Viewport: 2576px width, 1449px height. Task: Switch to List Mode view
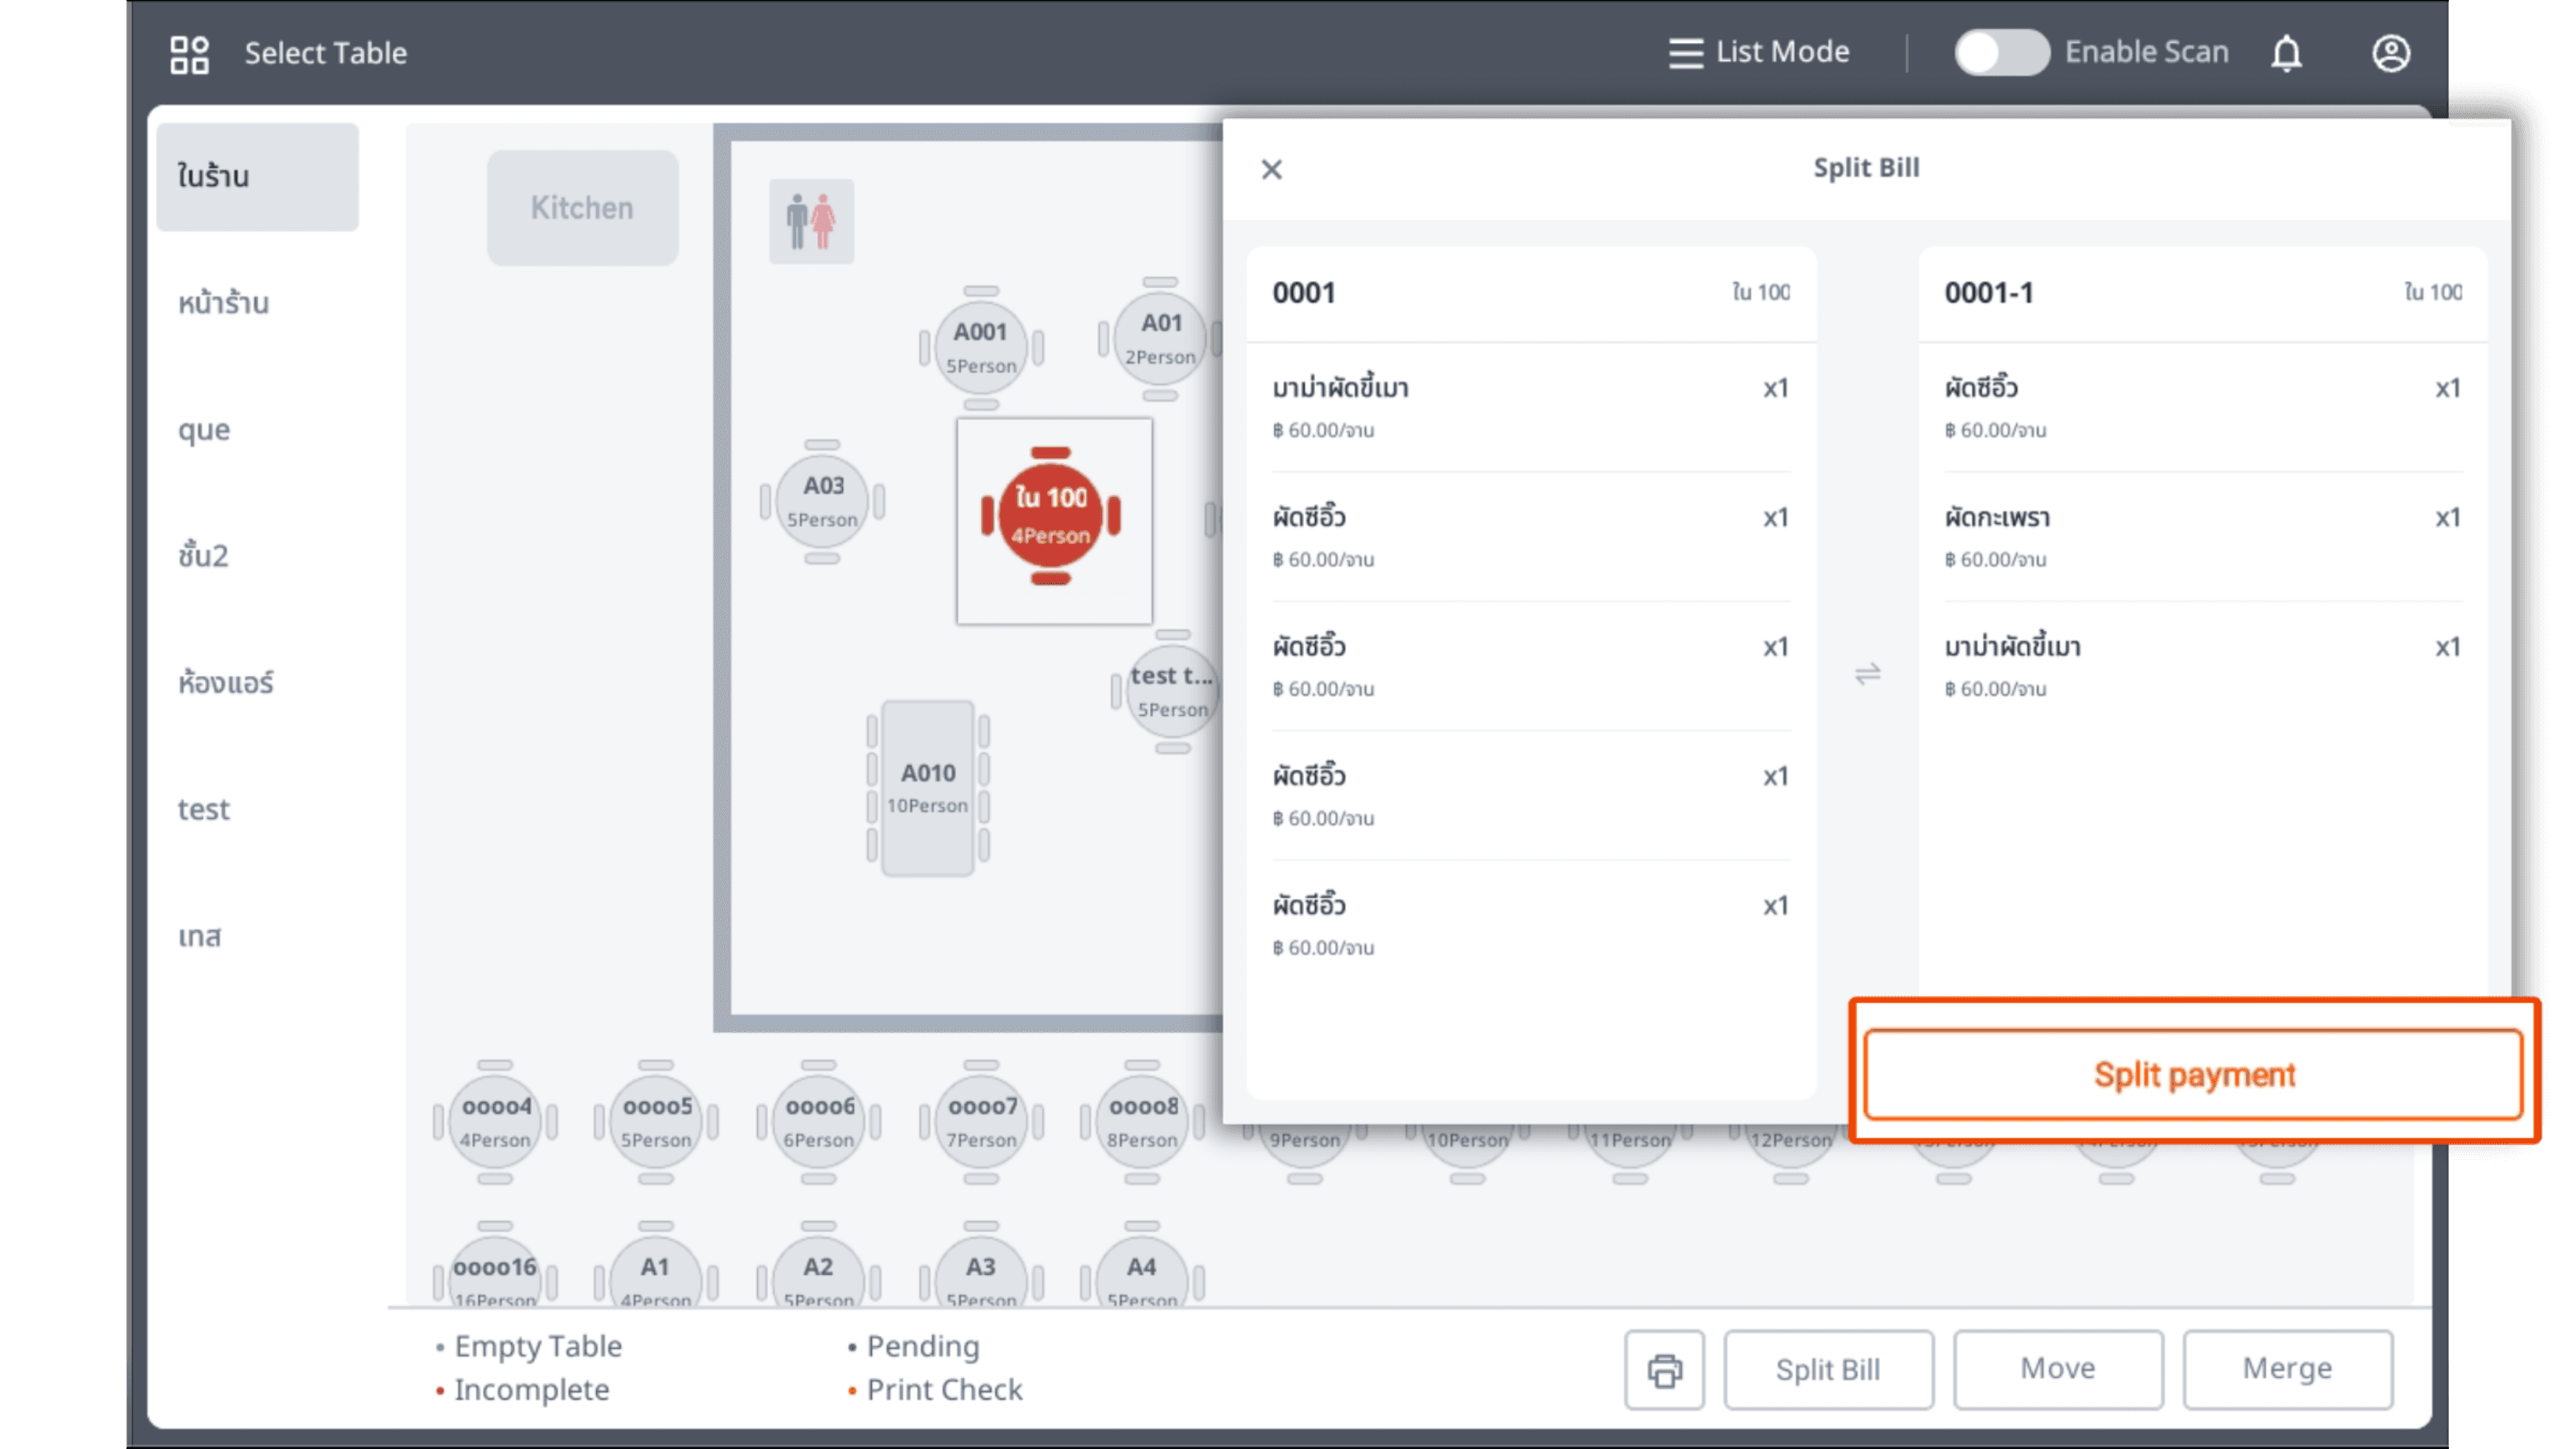[x=1759, y=52]
